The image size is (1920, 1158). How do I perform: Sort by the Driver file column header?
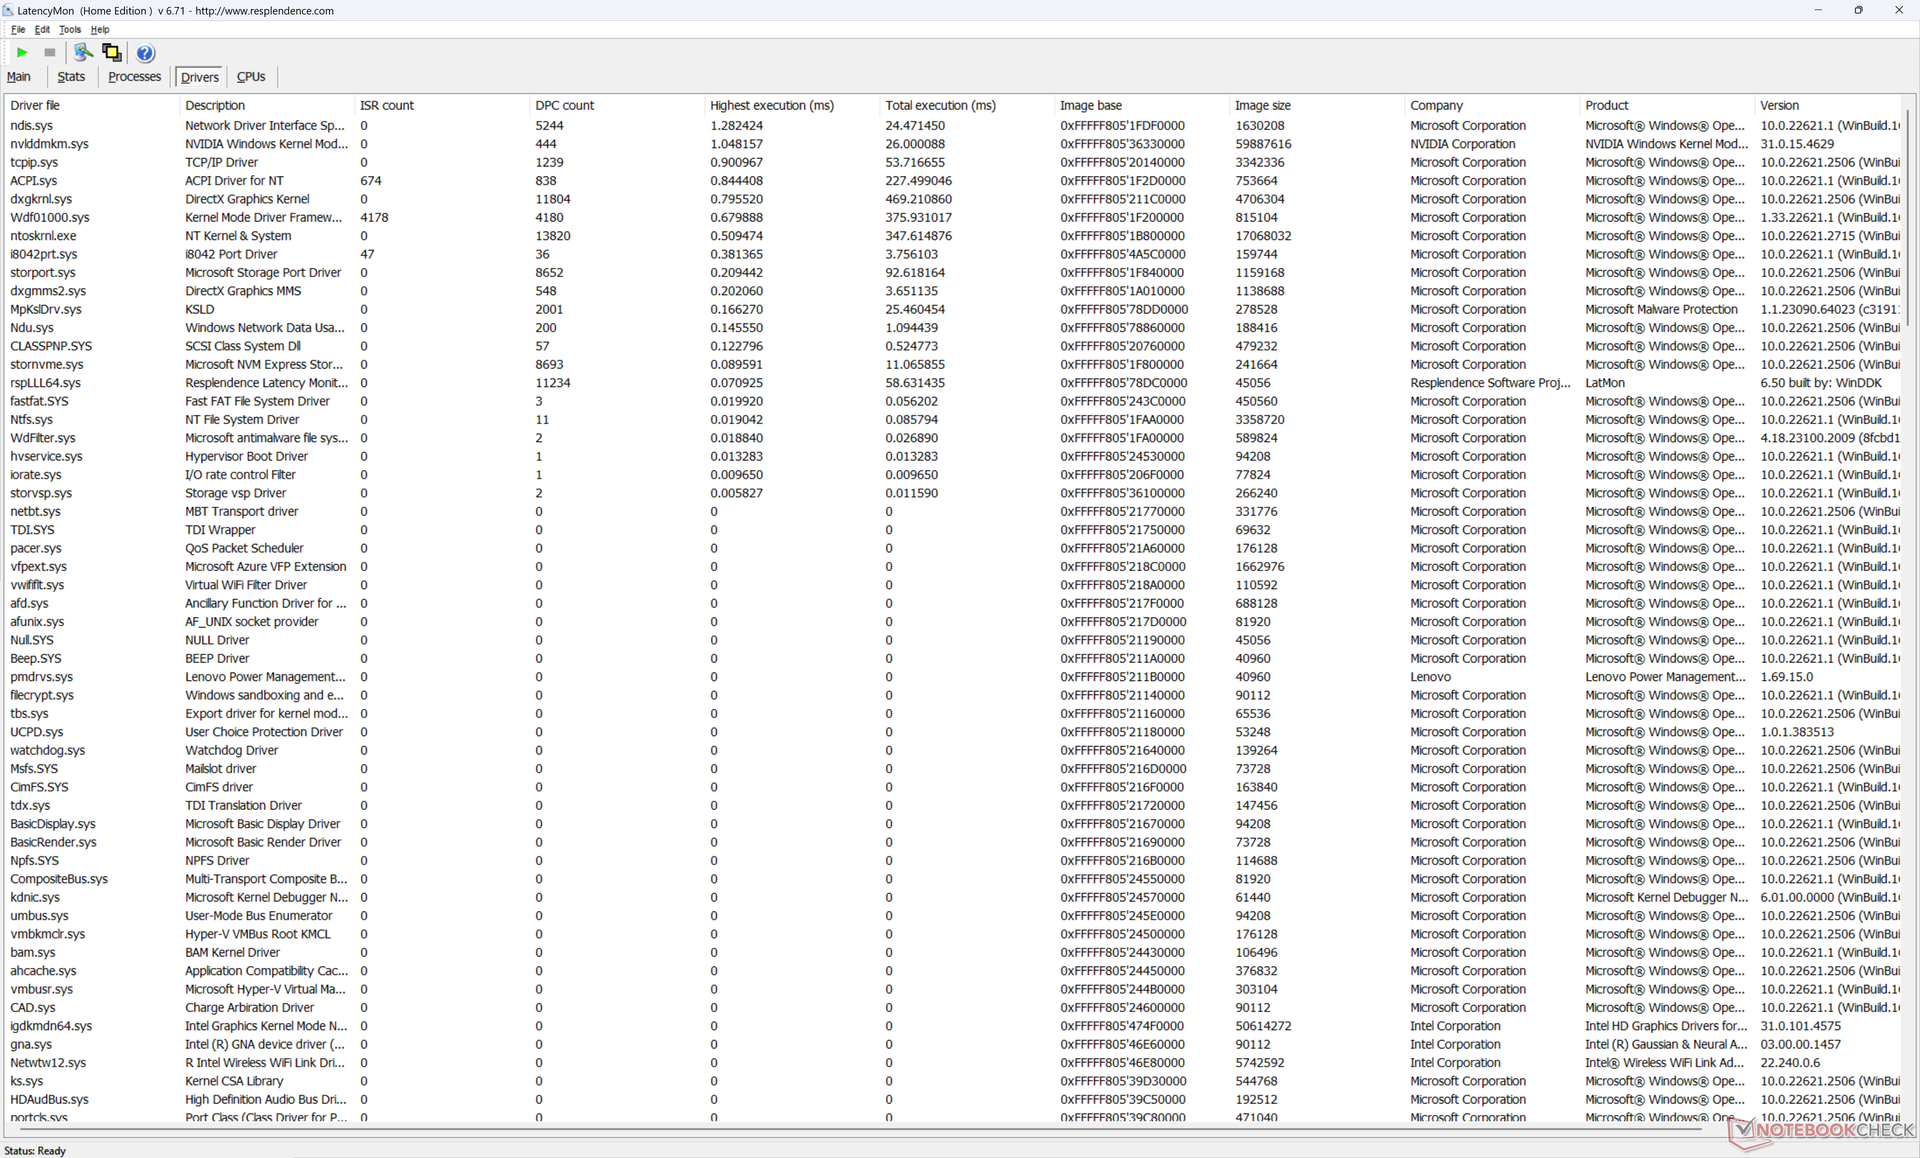click(x=92, y=105)
